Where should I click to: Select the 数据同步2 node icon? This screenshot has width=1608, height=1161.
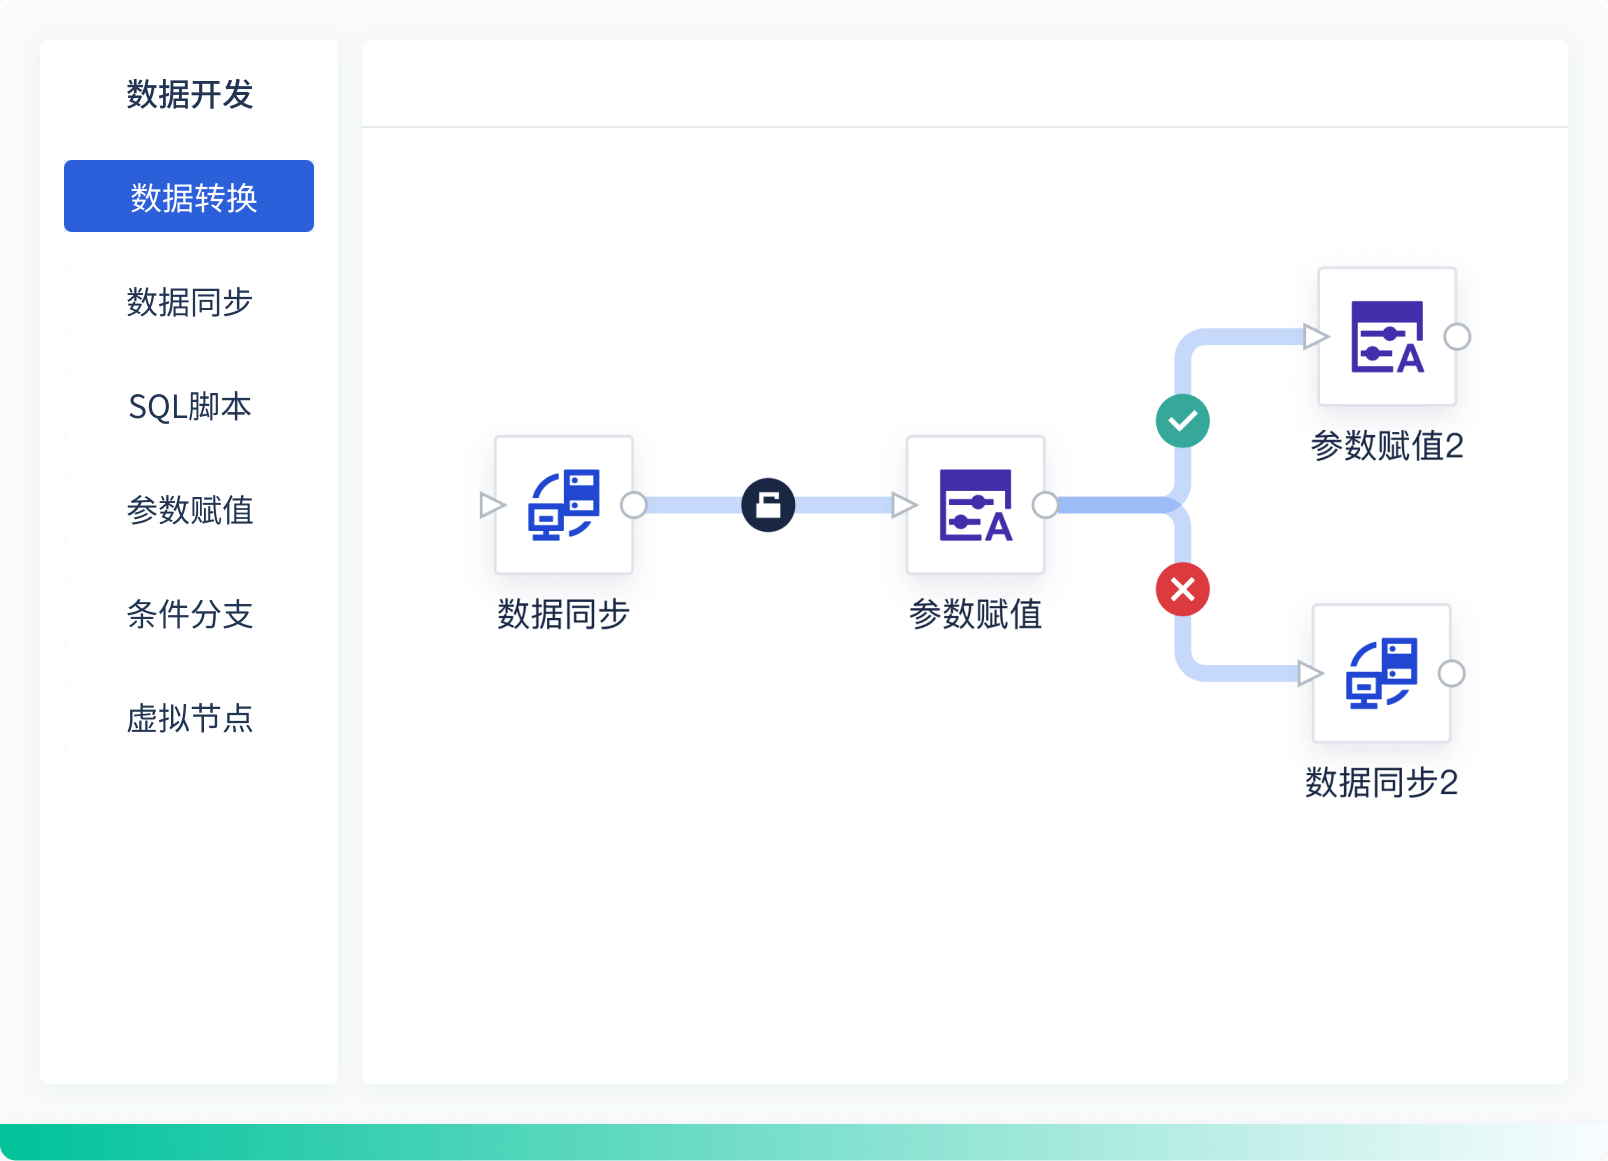coord(1382,672)
